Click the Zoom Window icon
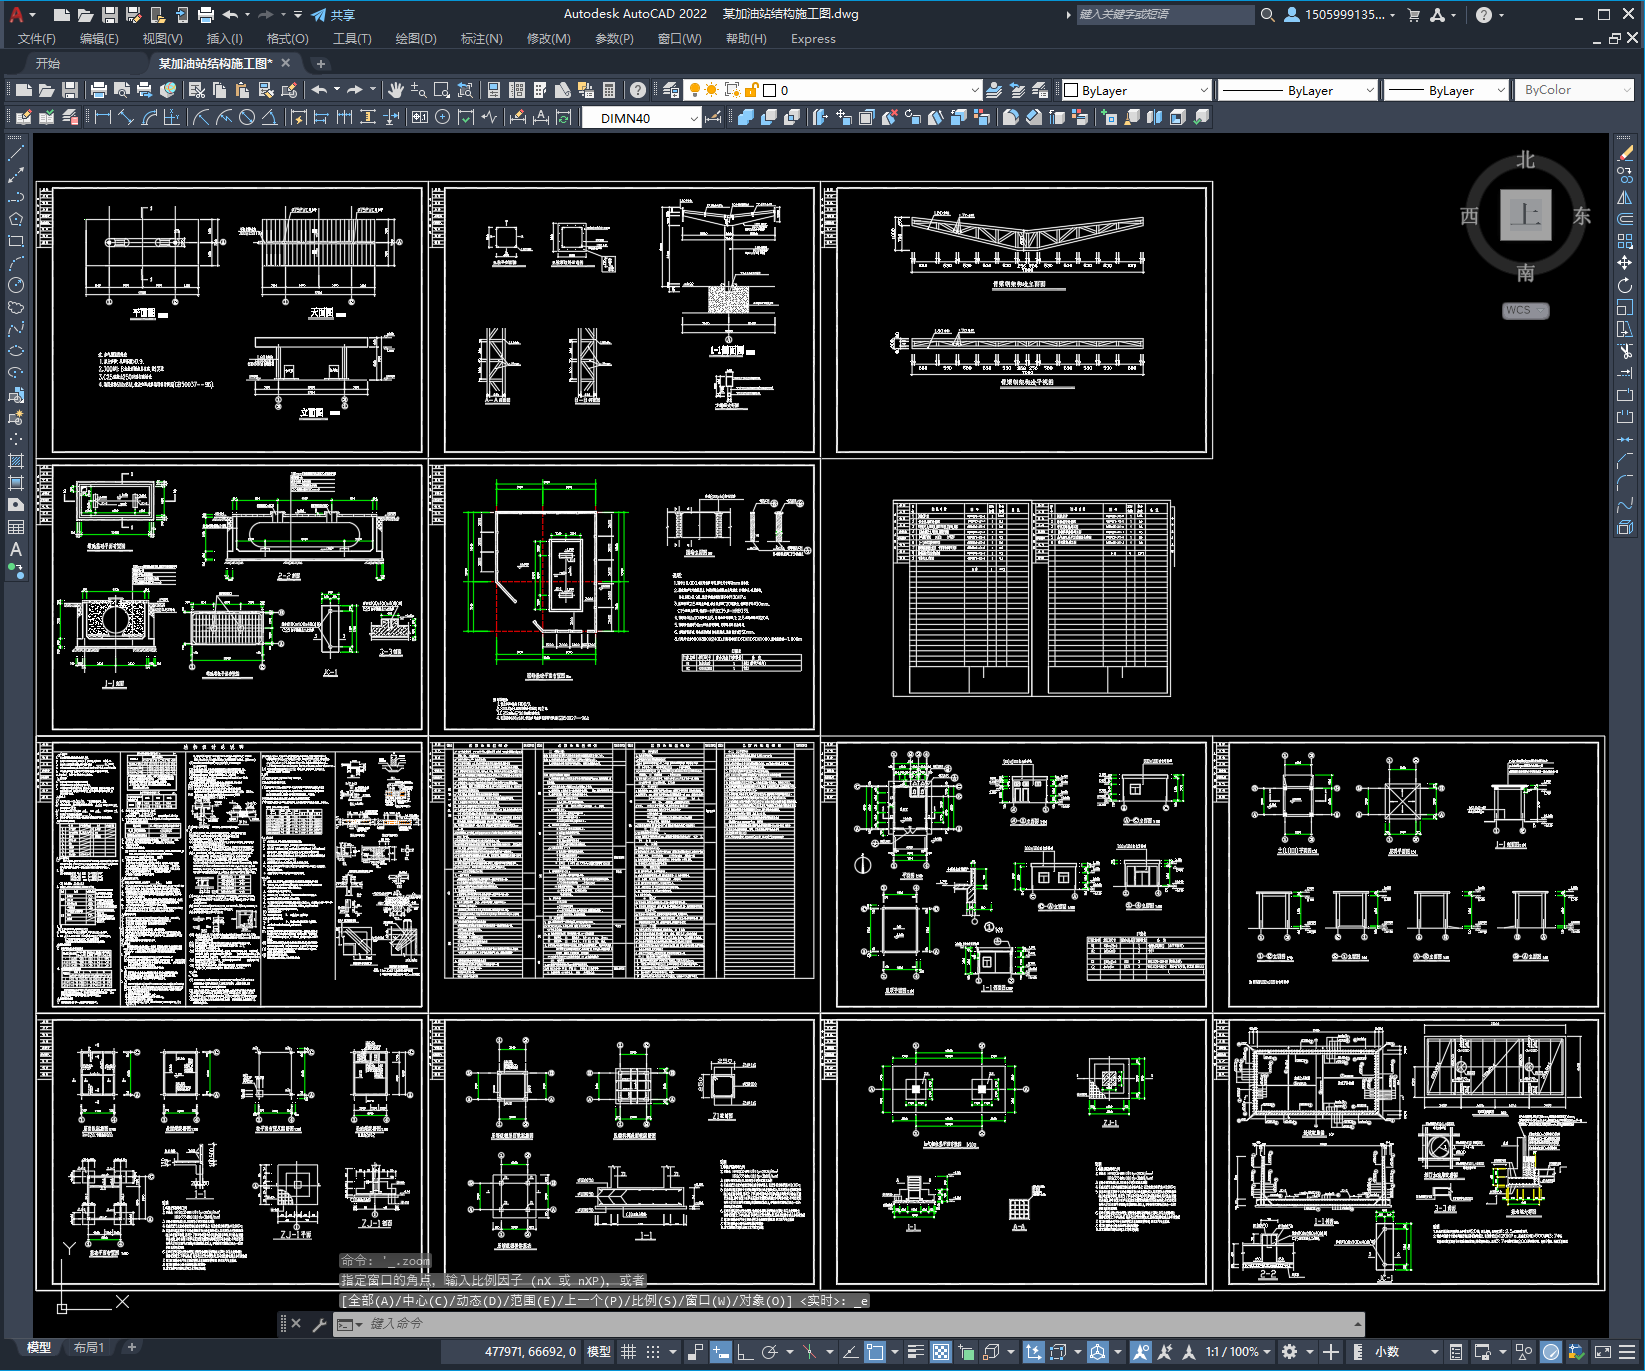This screenshot has height=1371, width=1645. pos(442,90)
